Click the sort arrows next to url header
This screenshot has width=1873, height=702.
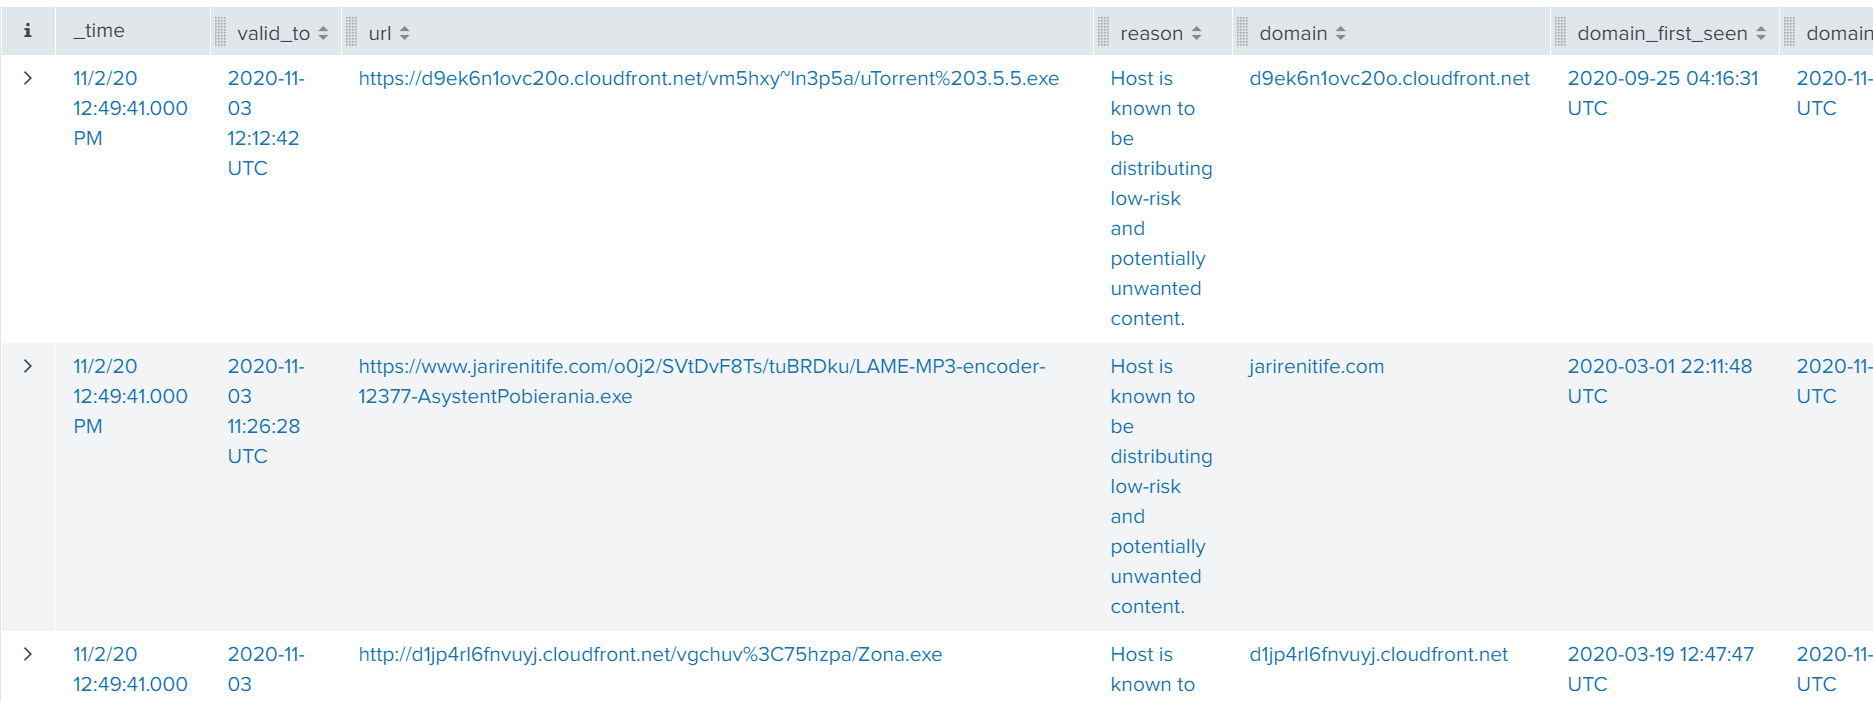point(404,34)
